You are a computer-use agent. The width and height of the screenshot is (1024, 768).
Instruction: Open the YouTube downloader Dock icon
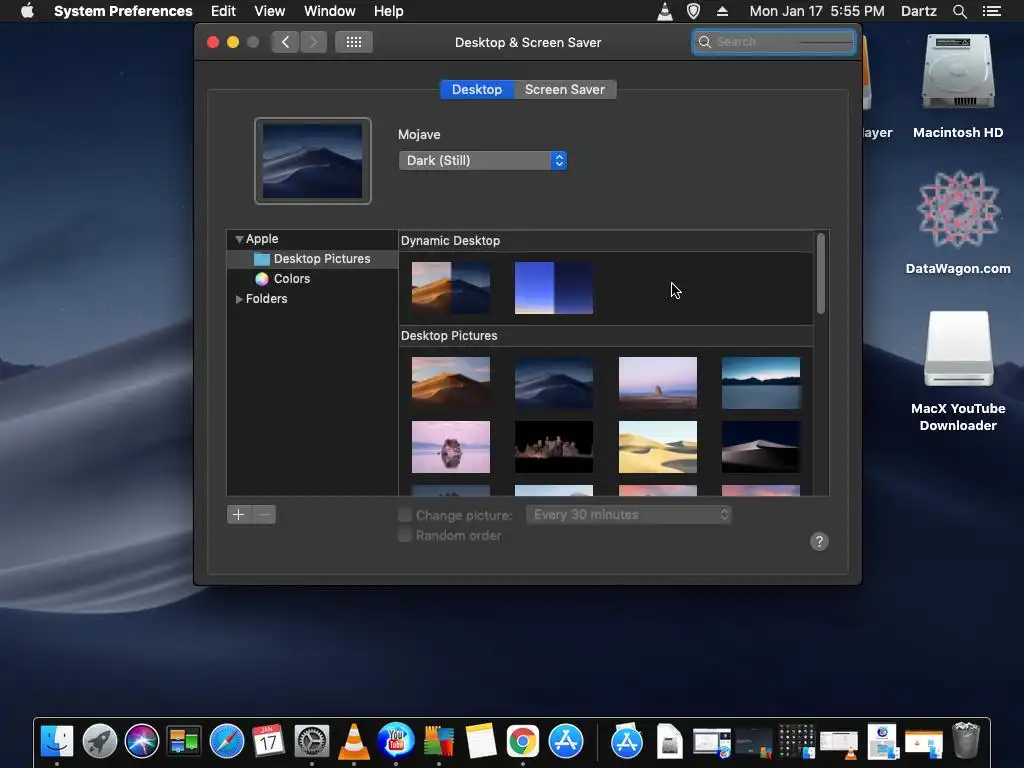click(x=396, y=741)
